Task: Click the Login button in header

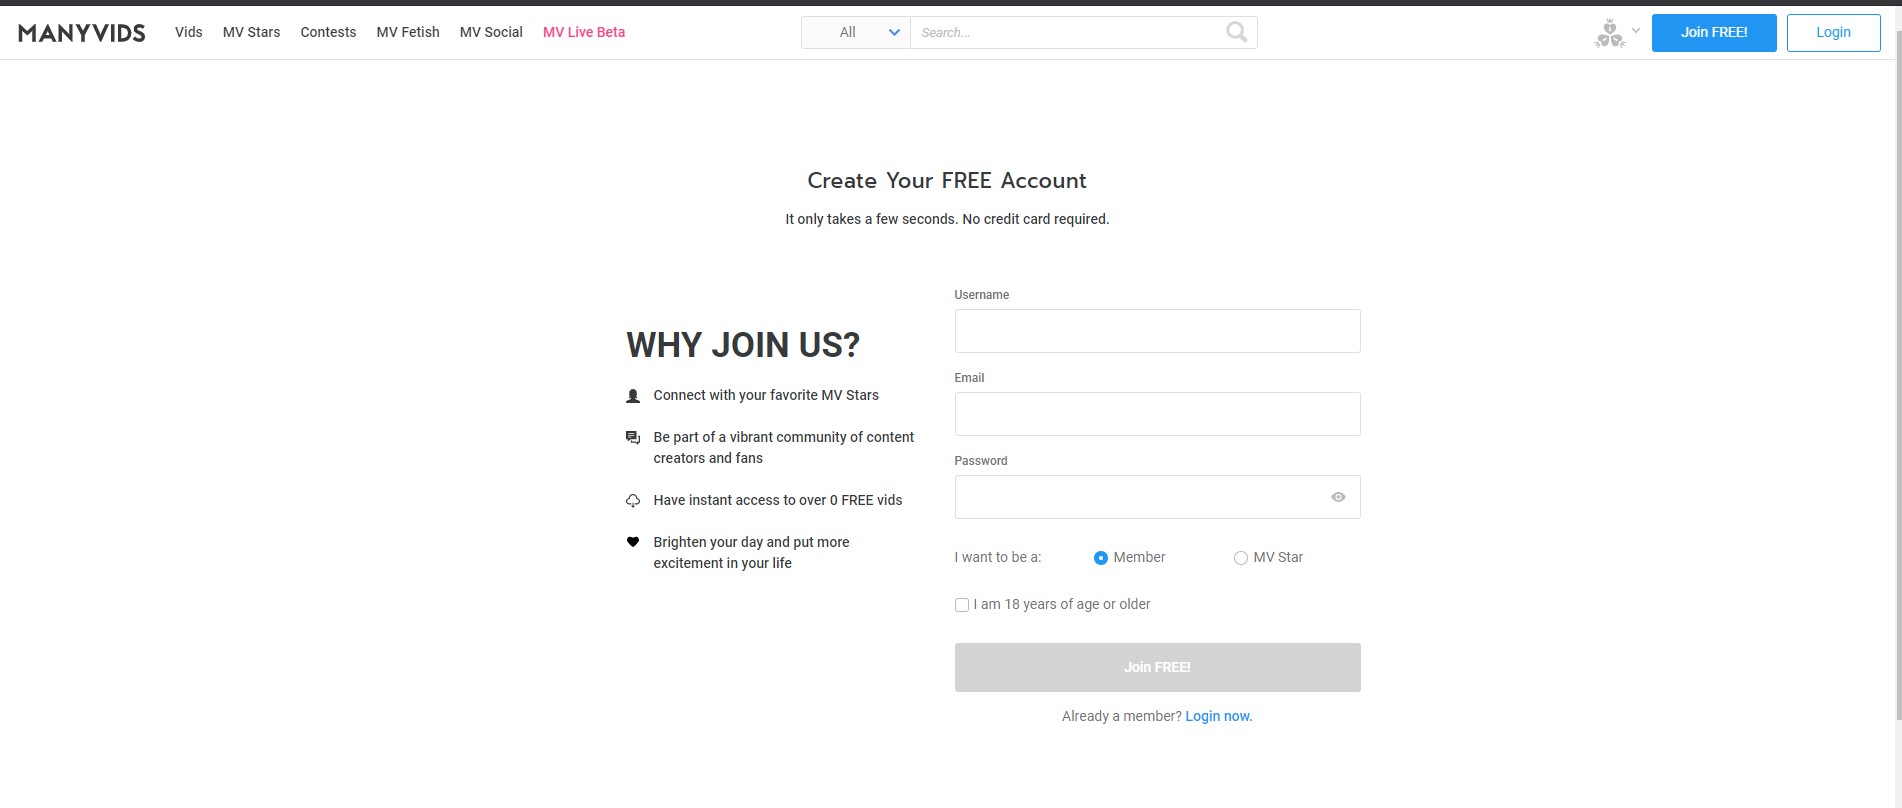Action: coord(1834,33)
